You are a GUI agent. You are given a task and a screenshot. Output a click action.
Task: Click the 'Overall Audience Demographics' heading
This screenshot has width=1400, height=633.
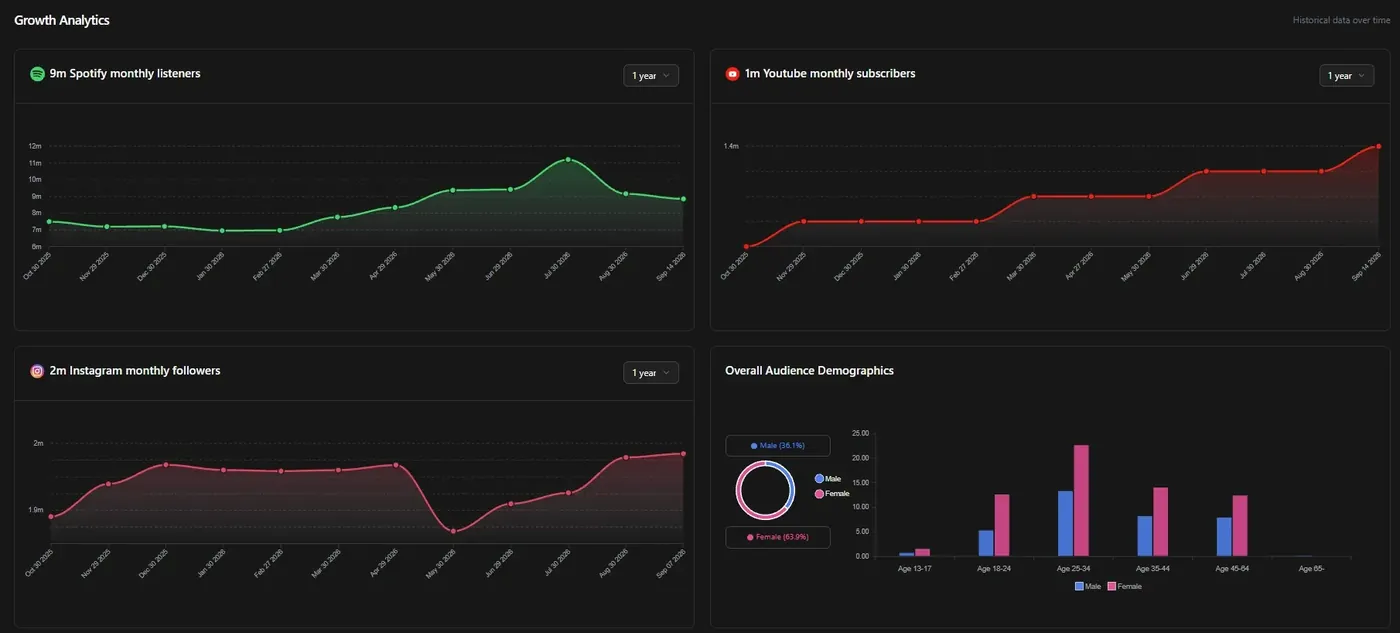pos(810,371)
